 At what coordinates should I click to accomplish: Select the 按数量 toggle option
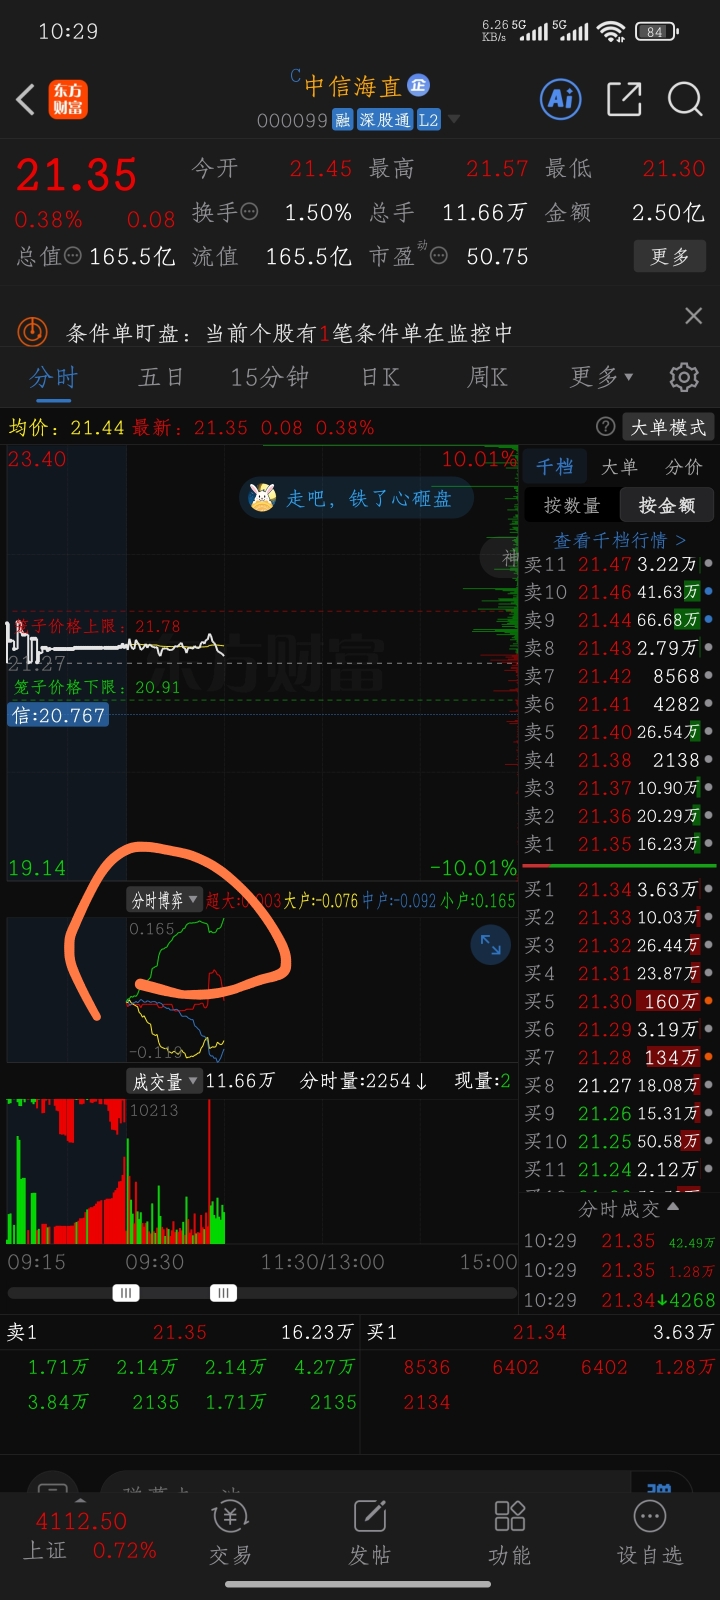click(x=572, y=505)
